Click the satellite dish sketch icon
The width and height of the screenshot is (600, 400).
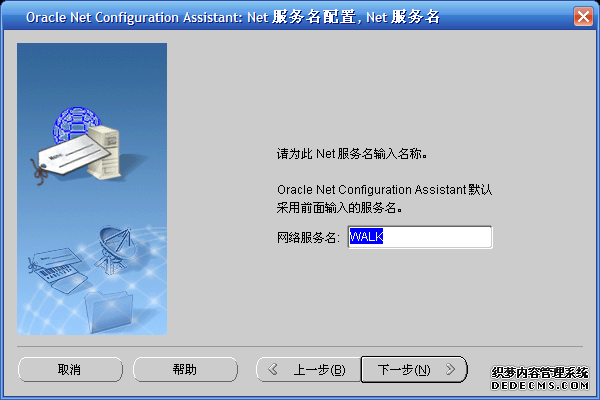[115, 245]
